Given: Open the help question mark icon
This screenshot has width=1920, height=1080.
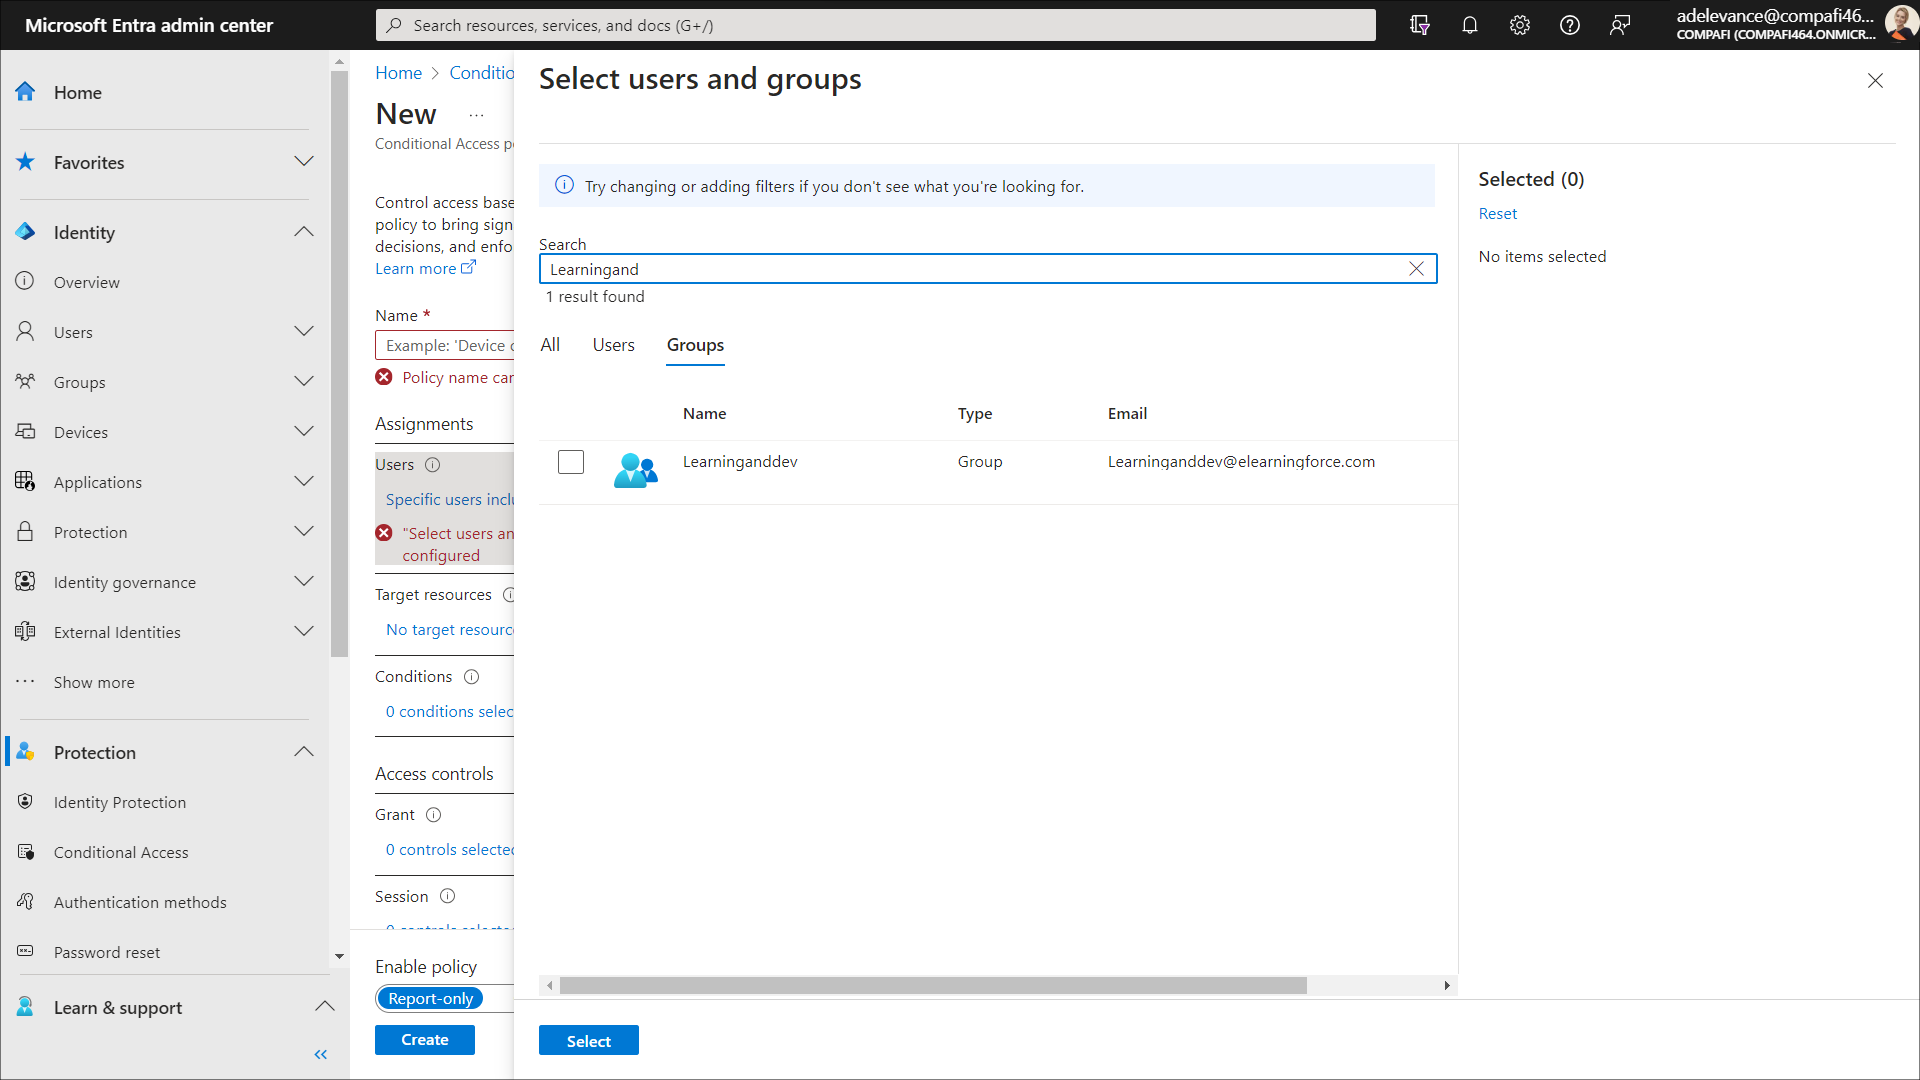Looking at the screenshot, I should [1570, 25].
